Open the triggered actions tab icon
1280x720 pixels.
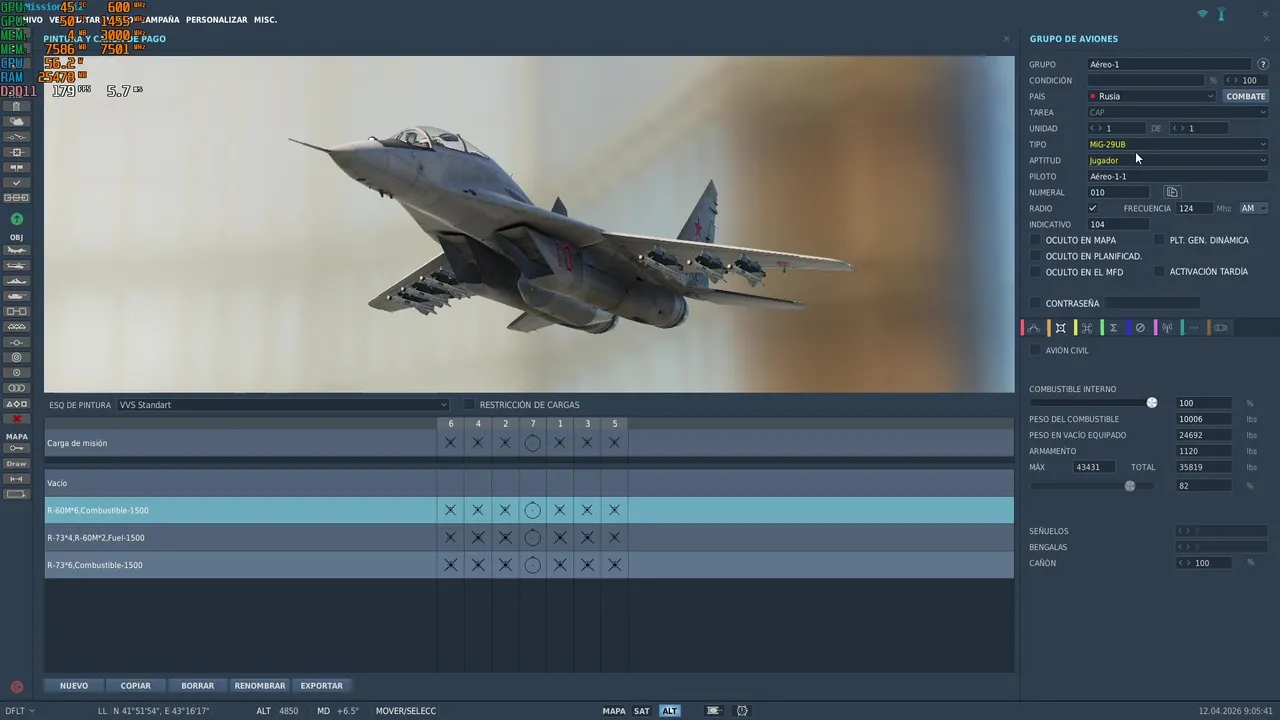pyautogui.click(x=1087, y=328)
